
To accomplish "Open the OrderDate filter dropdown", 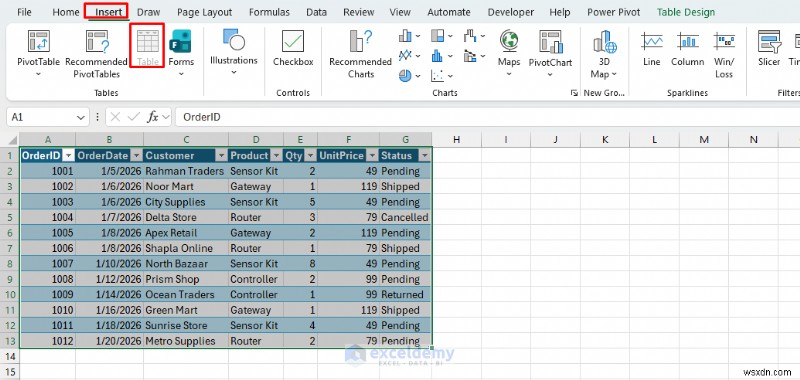I will pos(136,156).
